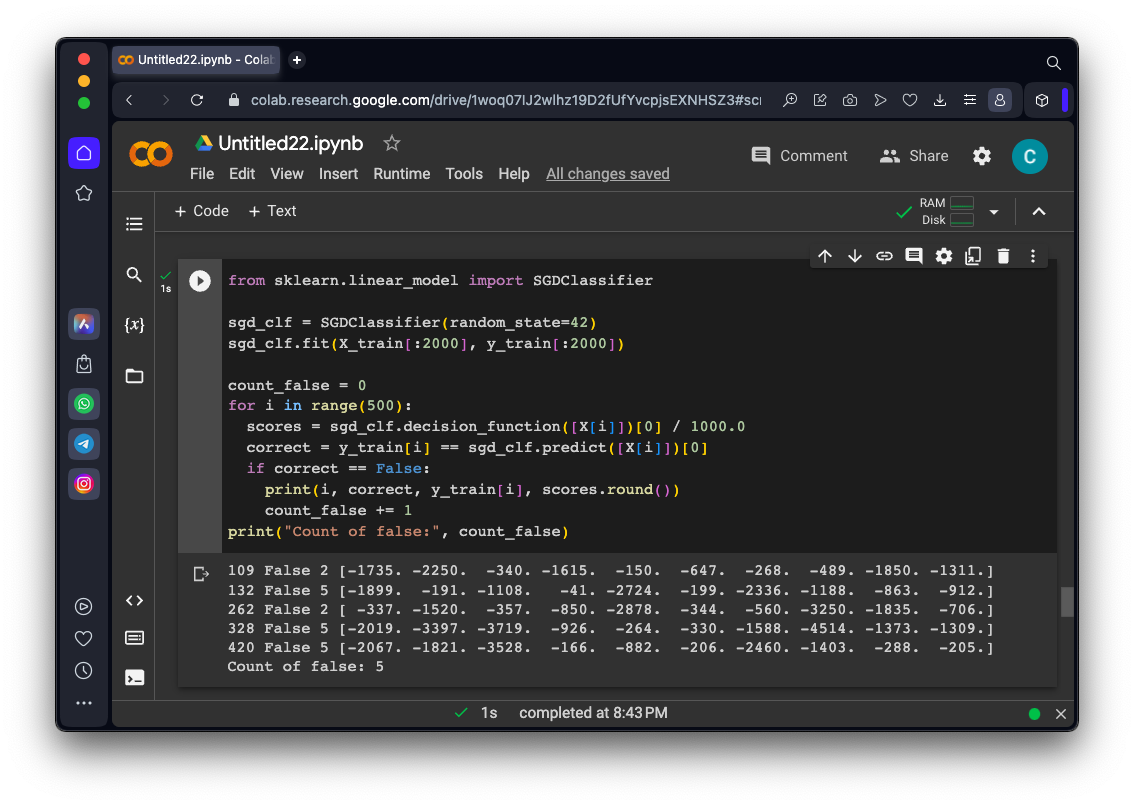The image size is (1134, 805).
Task: Click the Share button
Action: pyautogui.click(x=913, y=156)
